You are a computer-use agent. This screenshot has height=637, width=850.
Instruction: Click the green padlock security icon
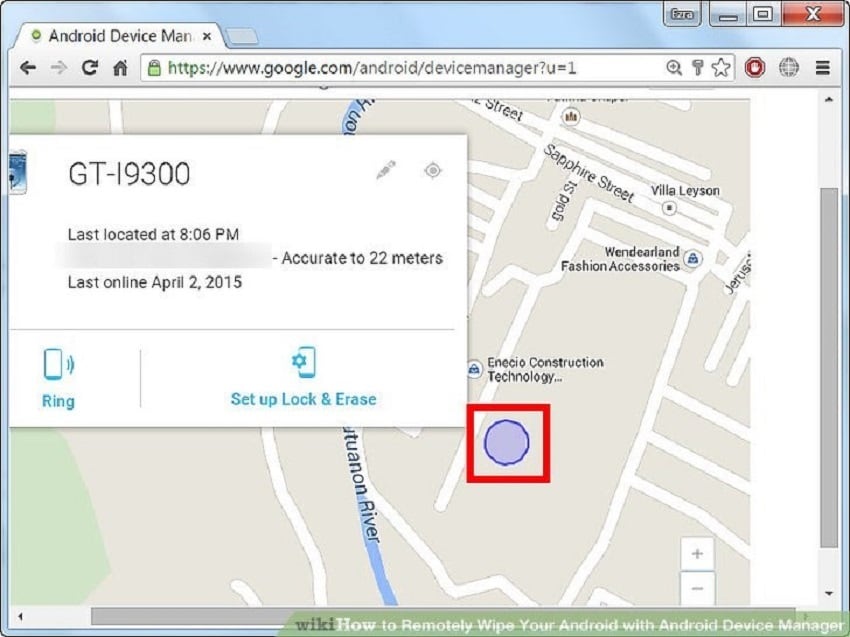(154, 68)
